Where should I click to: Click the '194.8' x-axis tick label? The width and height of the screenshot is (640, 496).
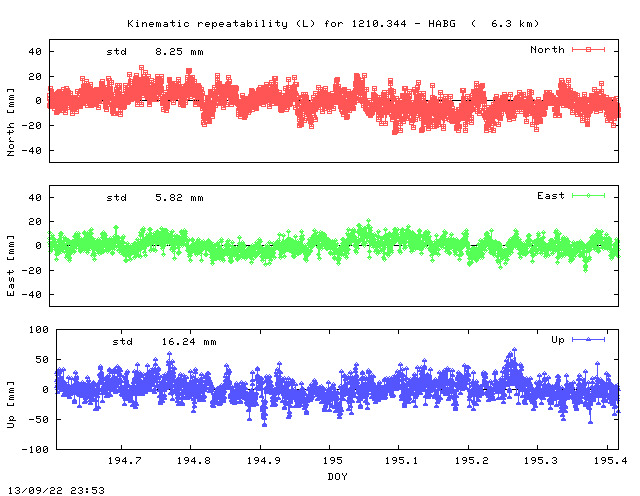click(x=193, y=460)
